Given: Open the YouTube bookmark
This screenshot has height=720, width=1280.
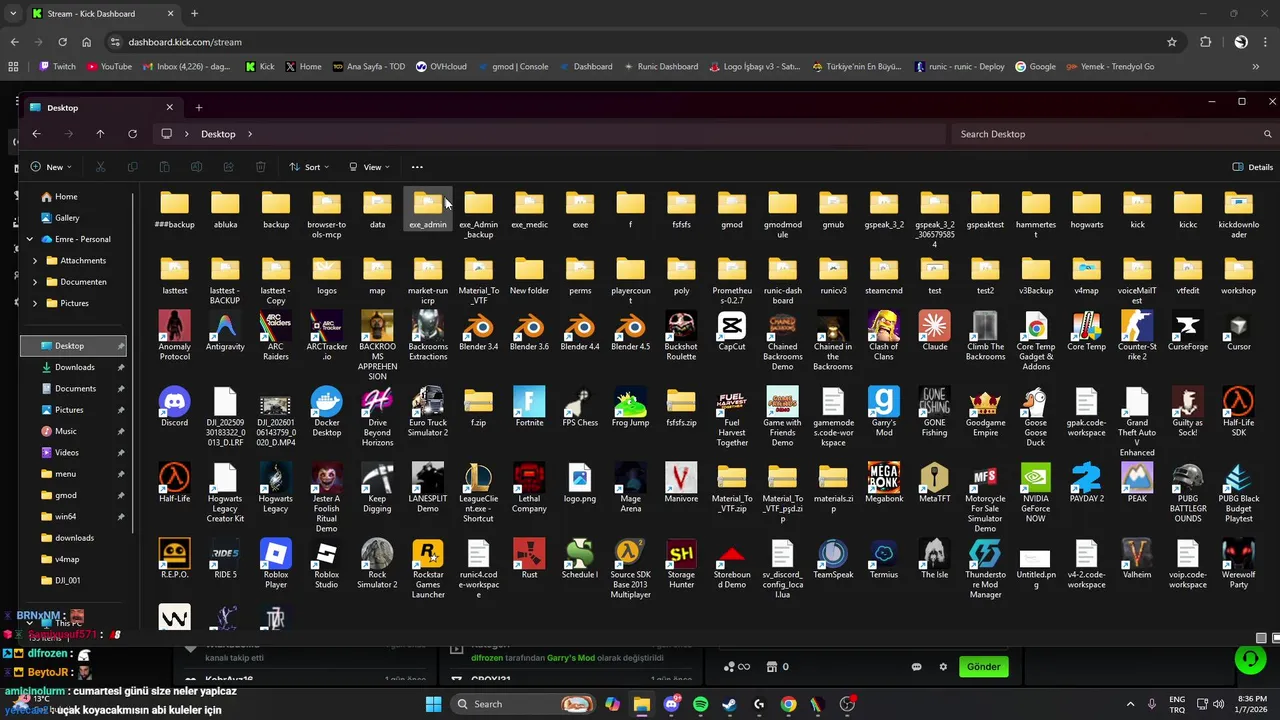Looking at the screenshot, I should tap(109, 67).
